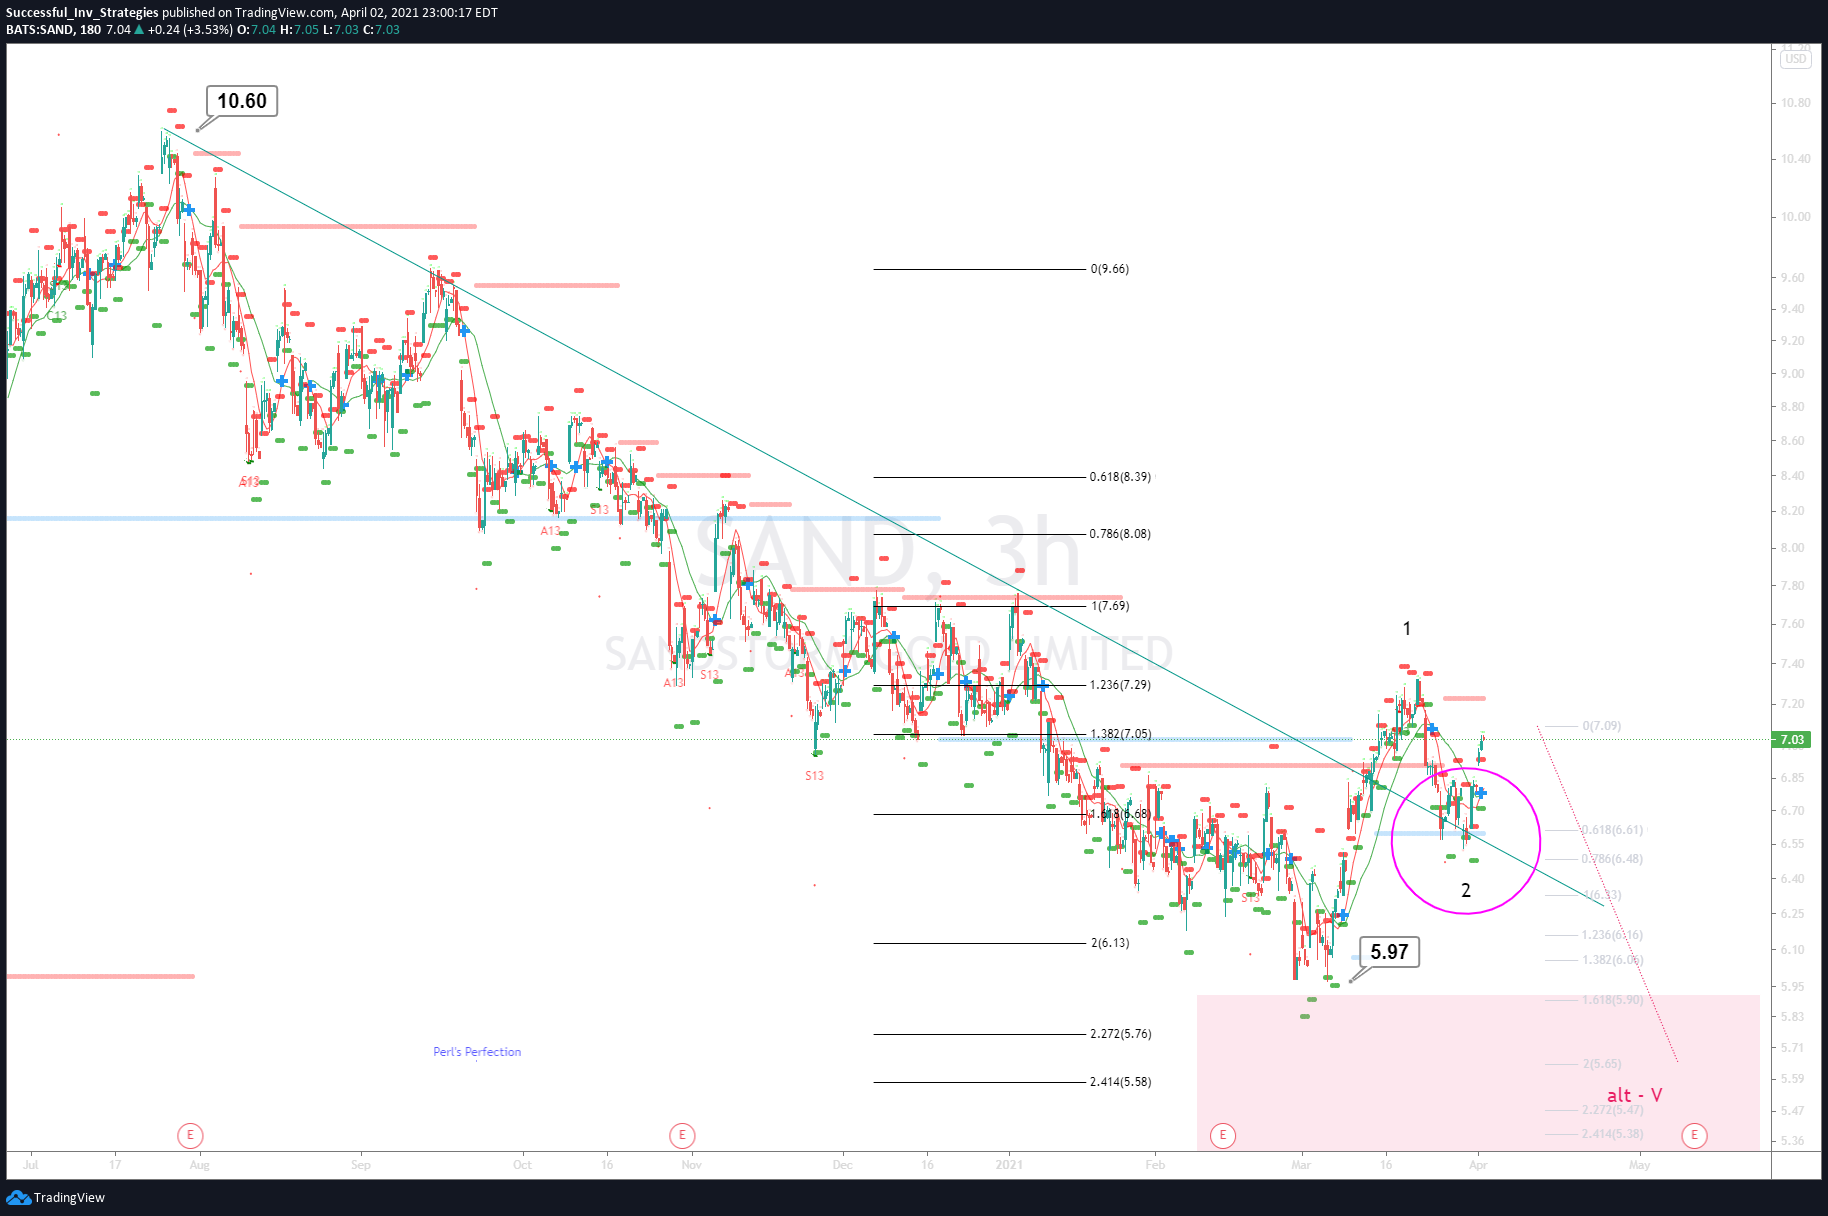The image size is (1828, 1216).
Task: Click the 8.00 price axis label
Action: 1793,548
